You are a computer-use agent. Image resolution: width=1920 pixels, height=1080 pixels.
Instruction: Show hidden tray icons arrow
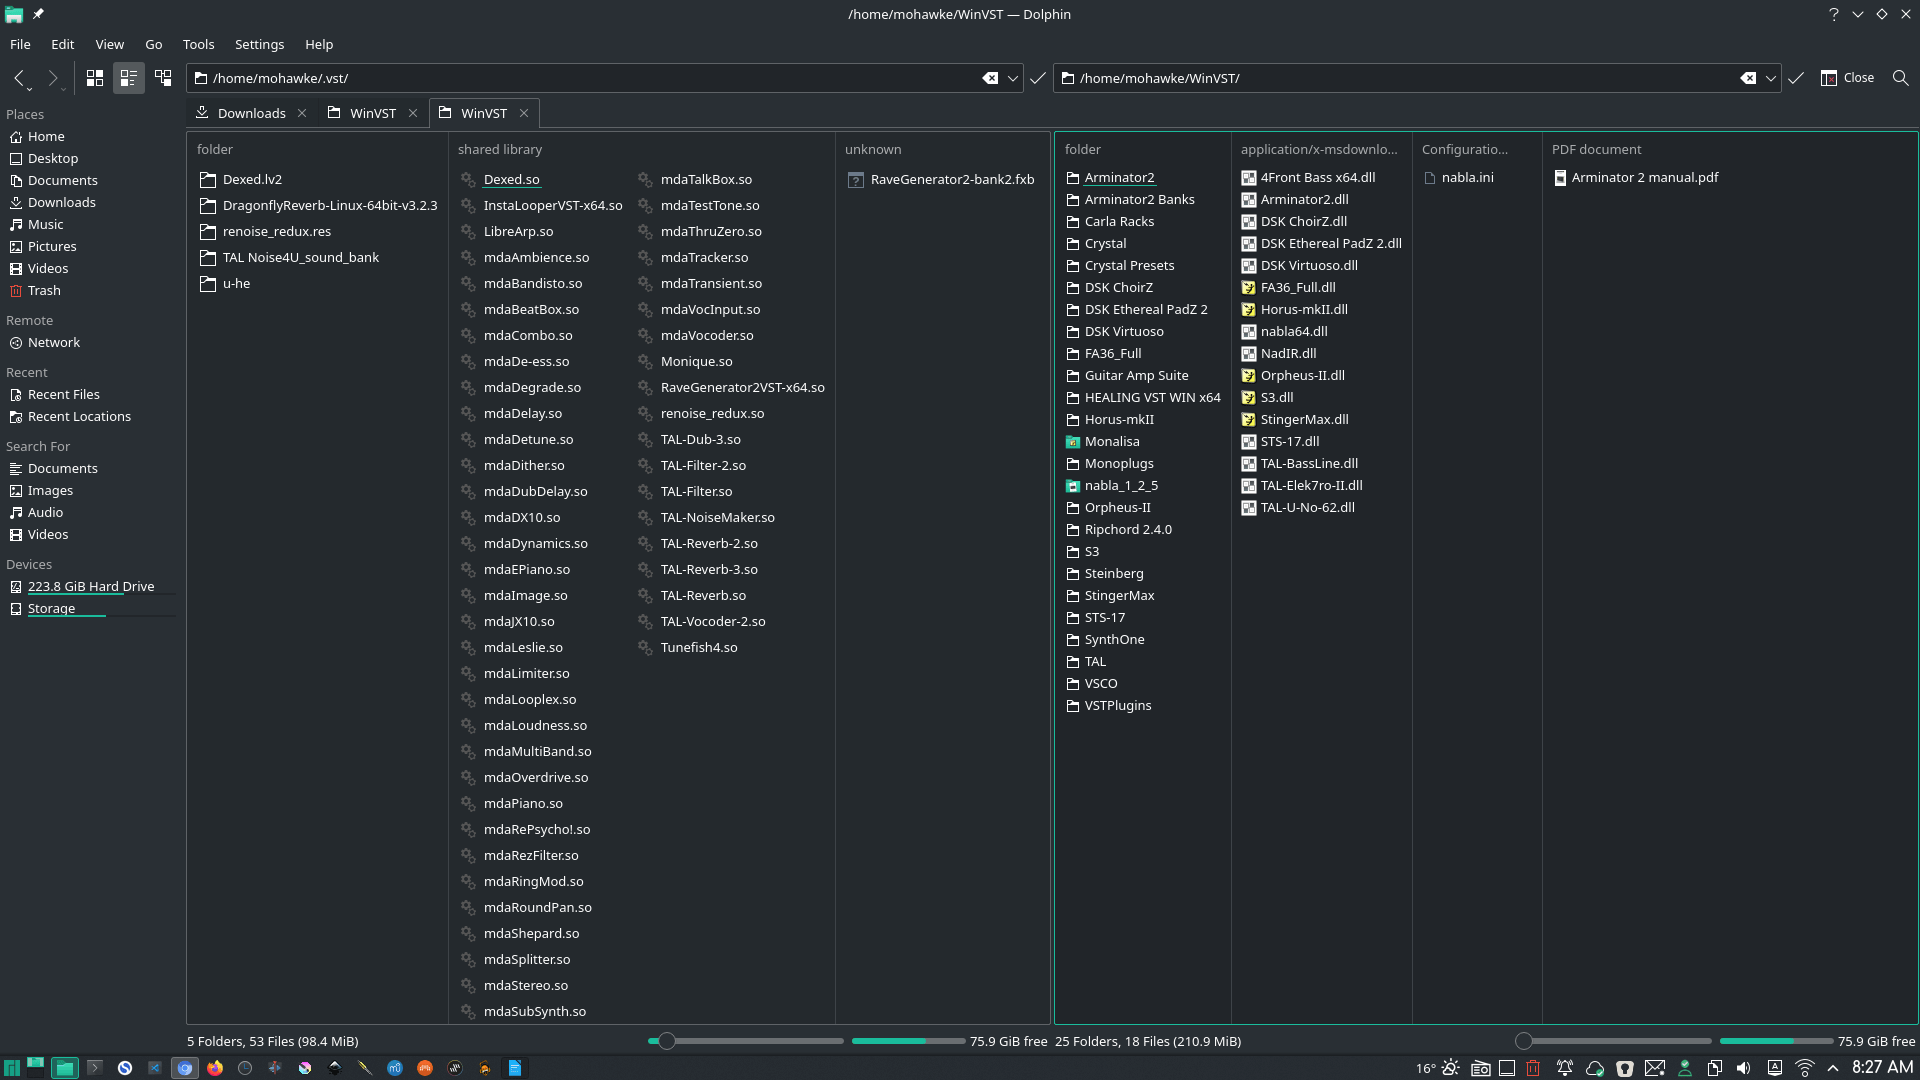point(1833,1068)
